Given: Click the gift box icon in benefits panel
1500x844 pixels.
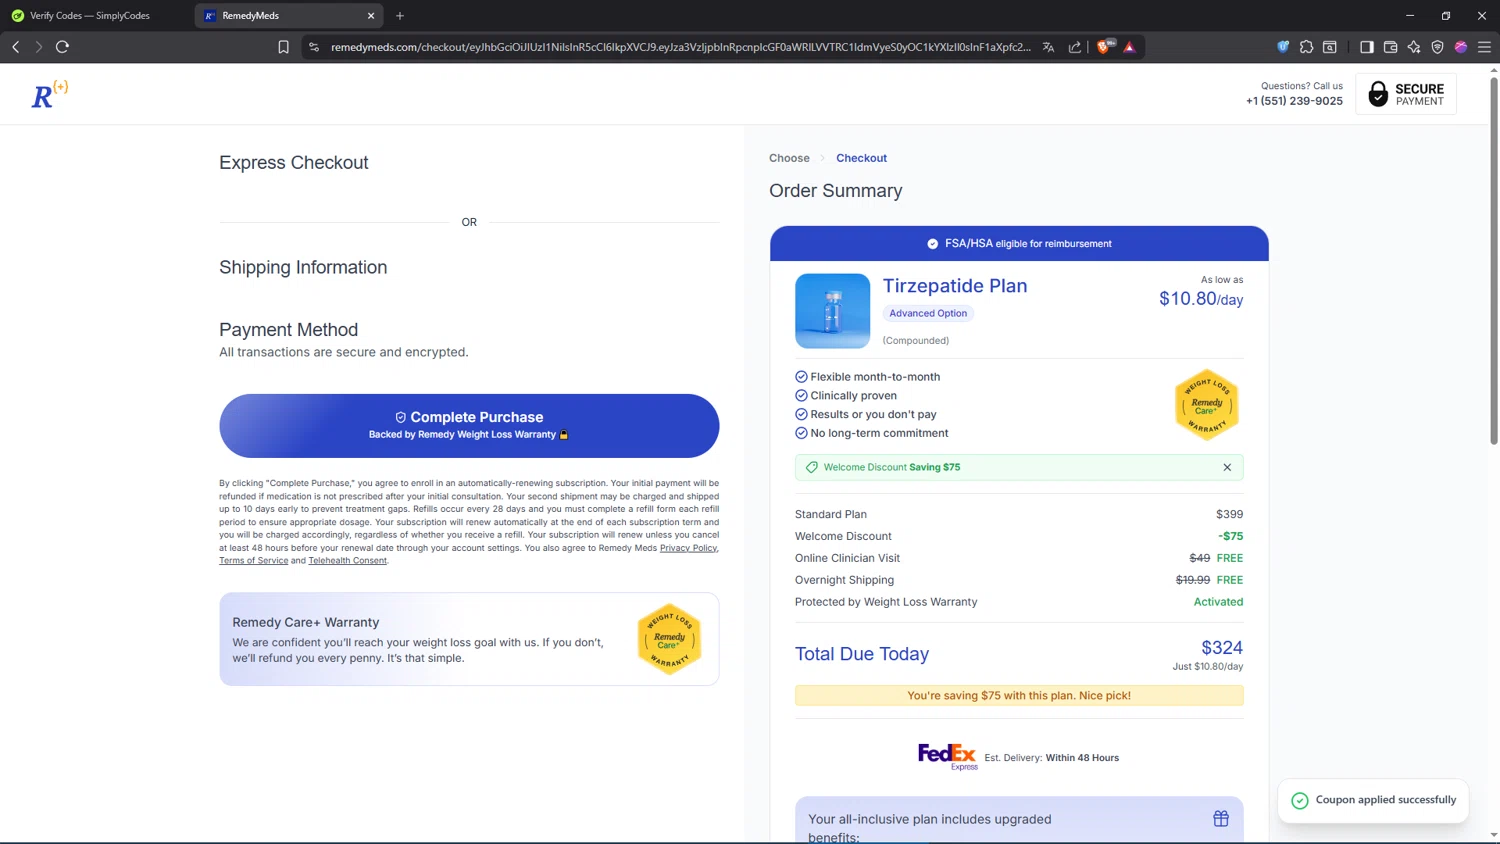Looking at the screenshot, I should (x=1221, y=819).
